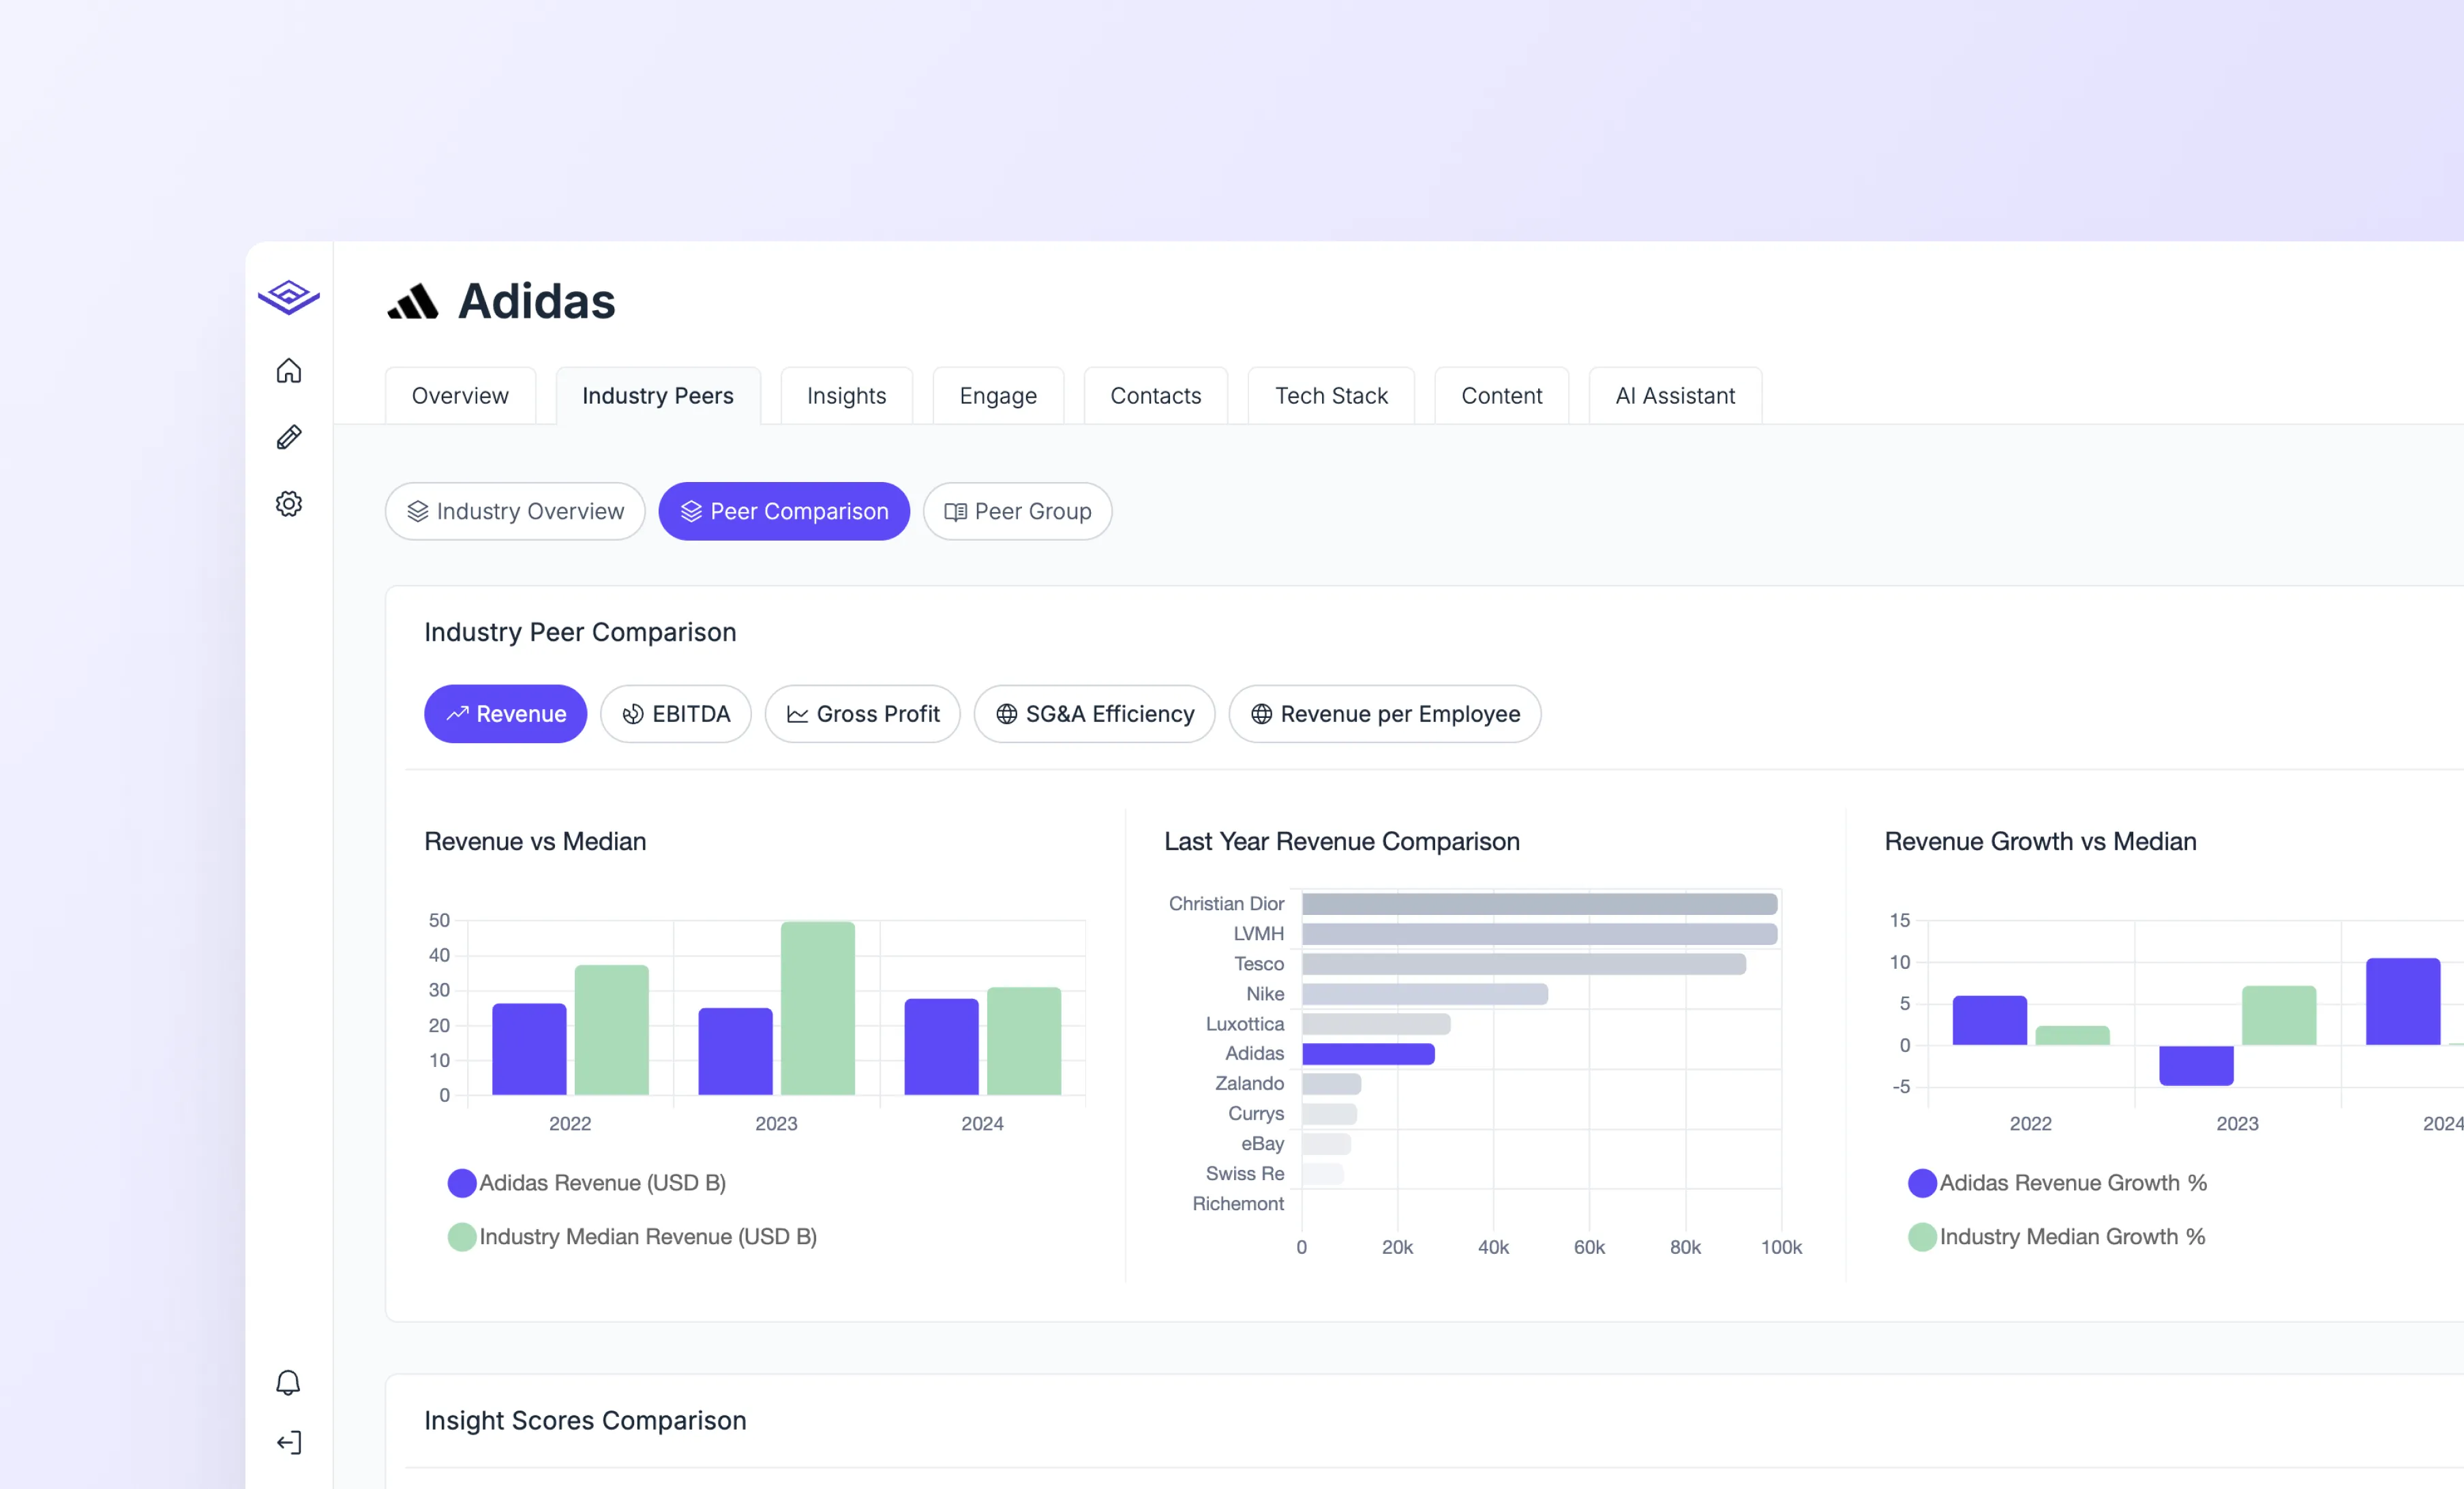Select the Industry Overview pill
This screenshot has width=2464, height=1489.
coord(515,512)
